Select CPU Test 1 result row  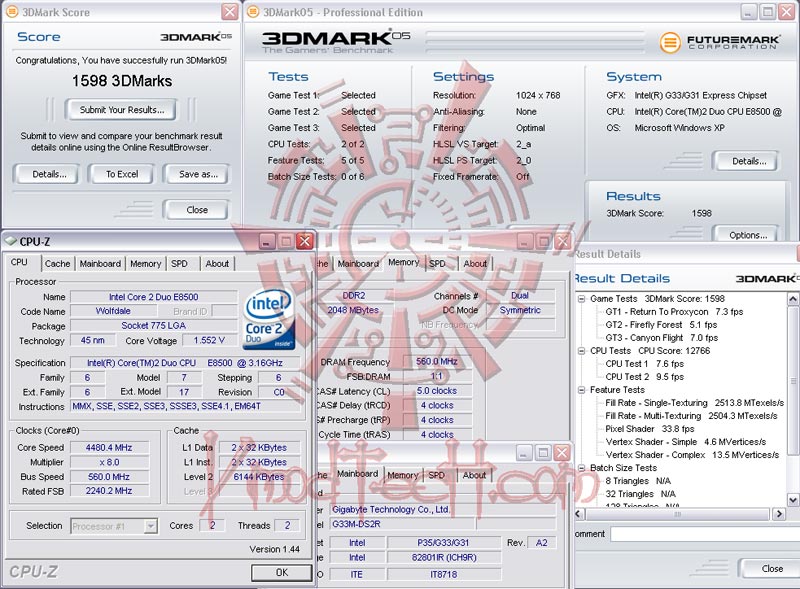pos(644,364)
